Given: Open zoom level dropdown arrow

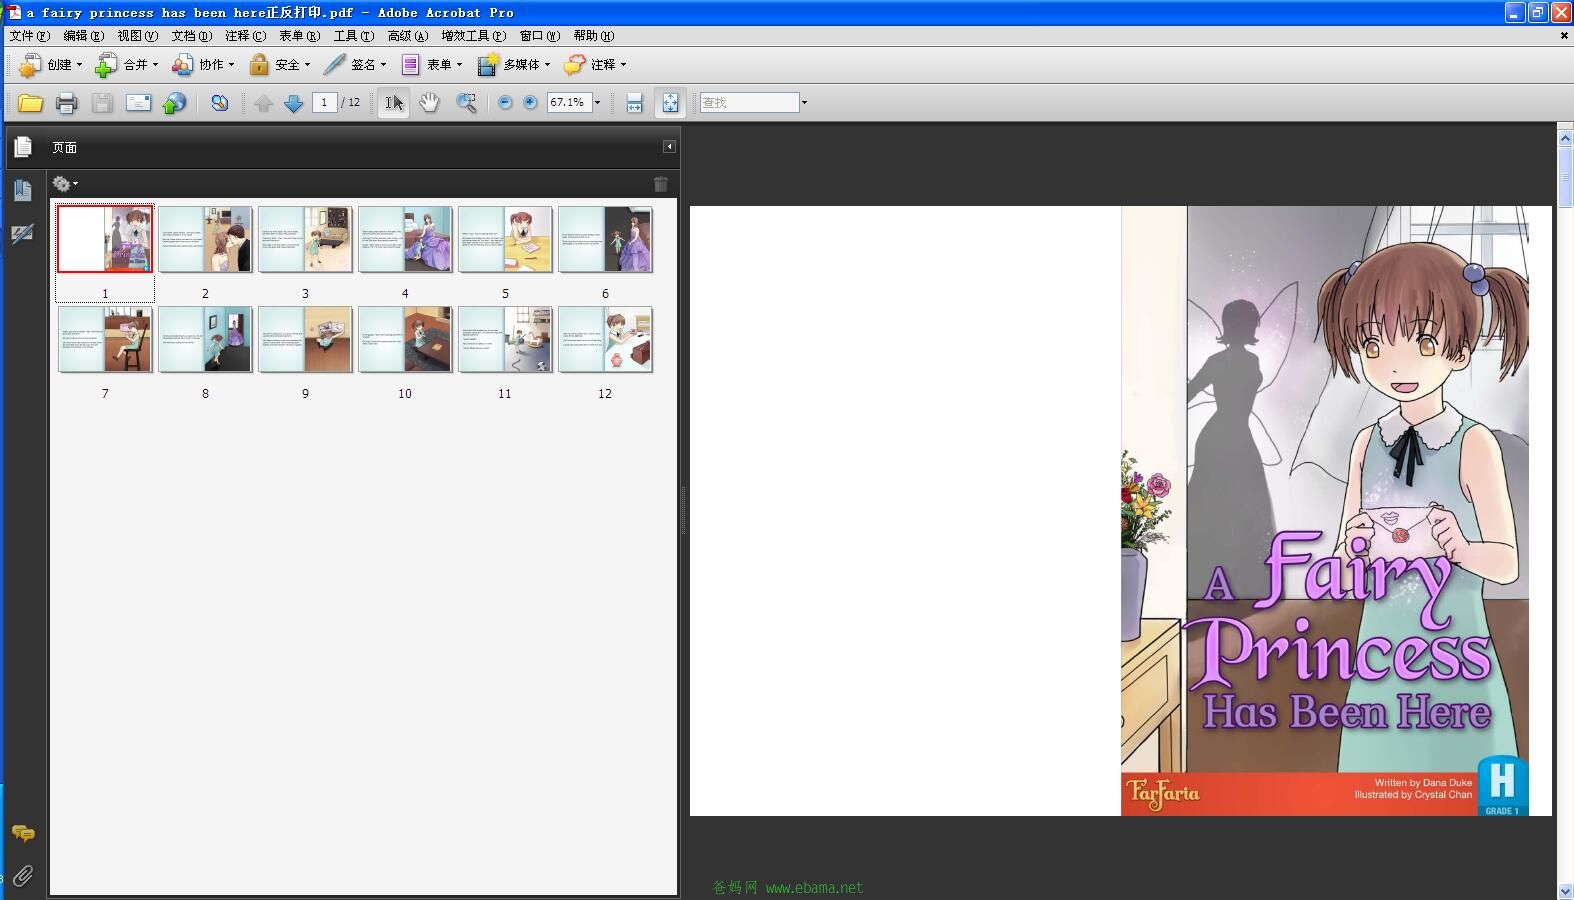Looking at the screenshot, I should point(598,103).
